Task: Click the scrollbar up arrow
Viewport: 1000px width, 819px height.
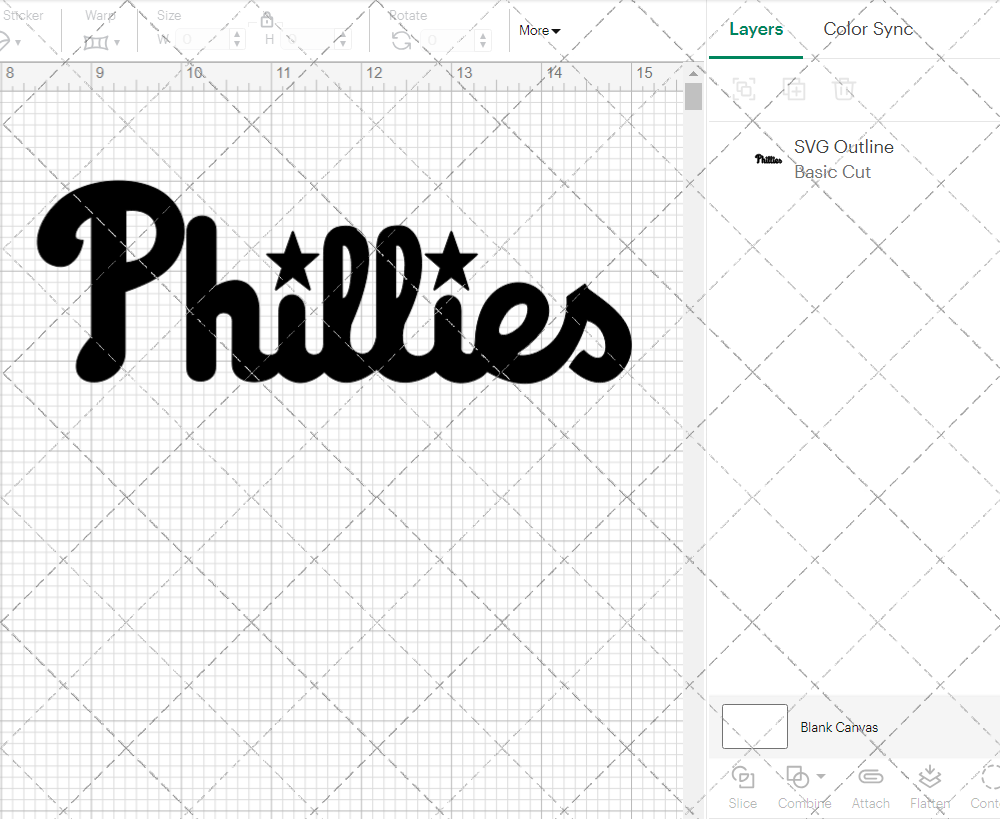Action: point(693,73)
